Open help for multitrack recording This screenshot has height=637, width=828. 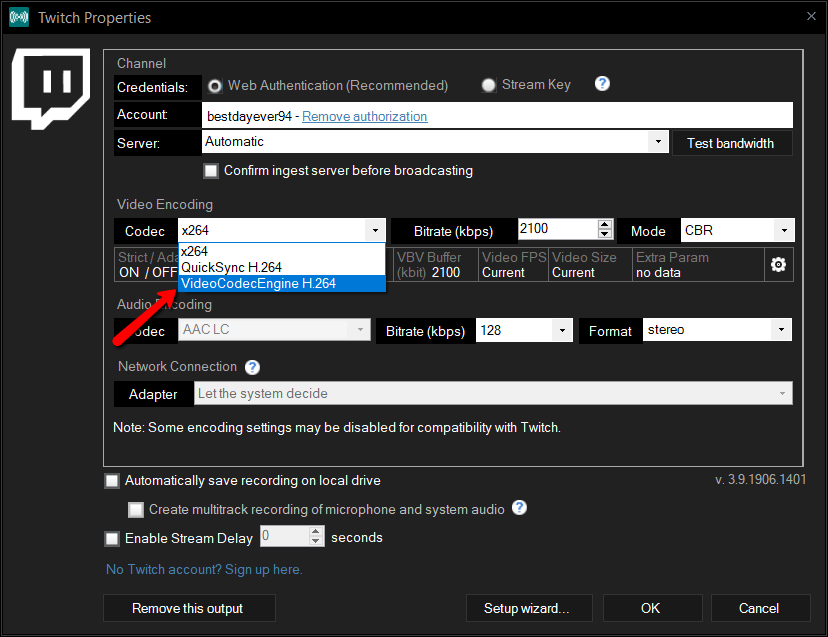pyautogui.click(x=520, y=508)
